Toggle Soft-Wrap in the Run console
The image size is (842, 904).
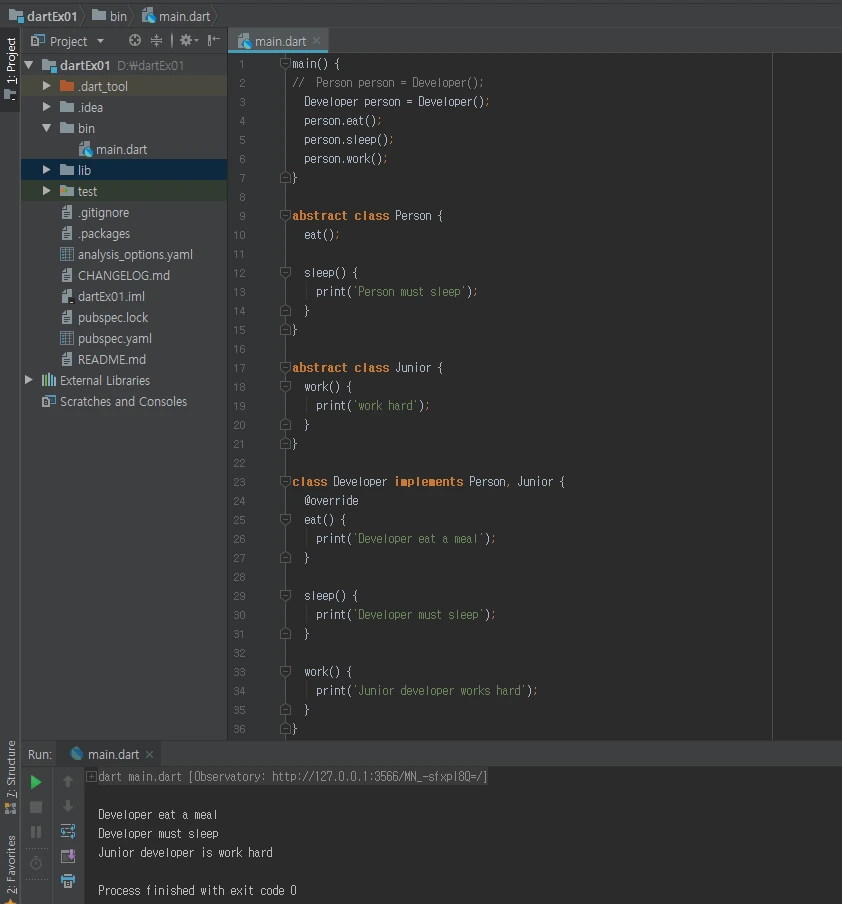click(68, 831)
